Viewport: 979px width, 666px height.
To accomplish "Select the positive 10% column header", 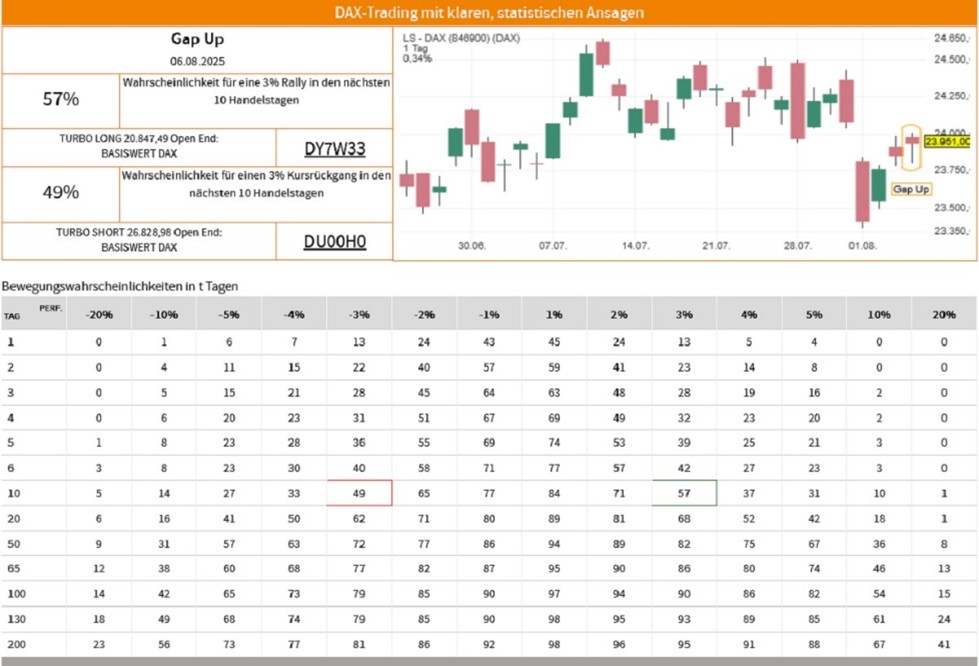I will 878,315.
